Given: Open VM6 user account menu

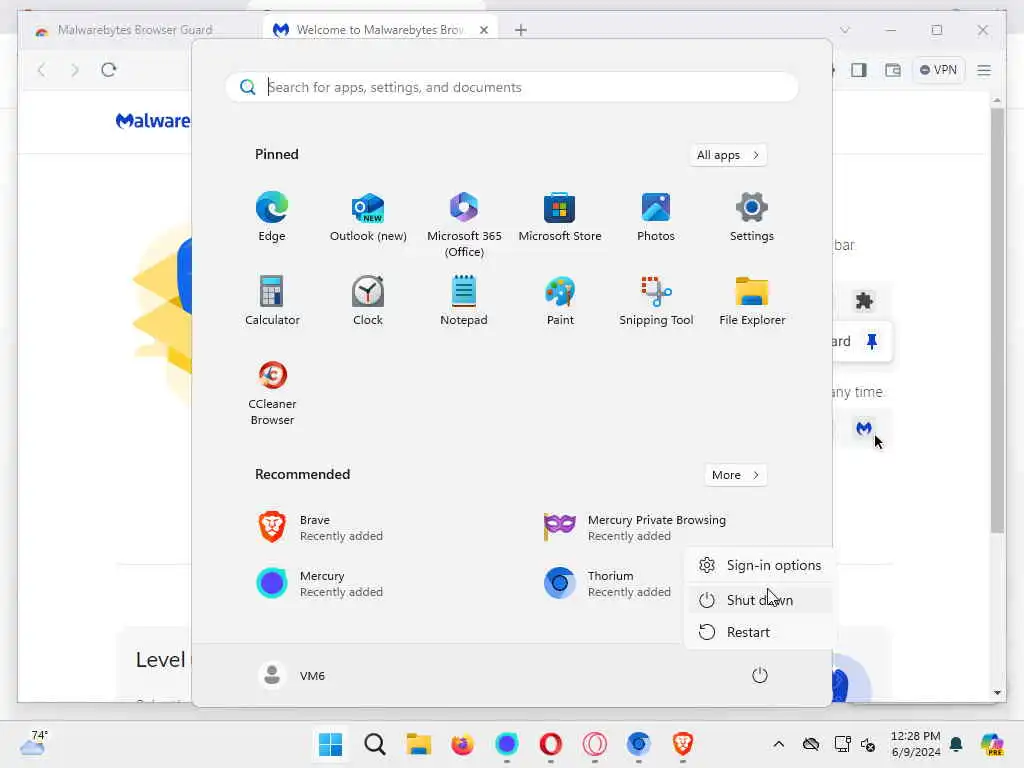Looking at the screenshot, I should point(291,675).
